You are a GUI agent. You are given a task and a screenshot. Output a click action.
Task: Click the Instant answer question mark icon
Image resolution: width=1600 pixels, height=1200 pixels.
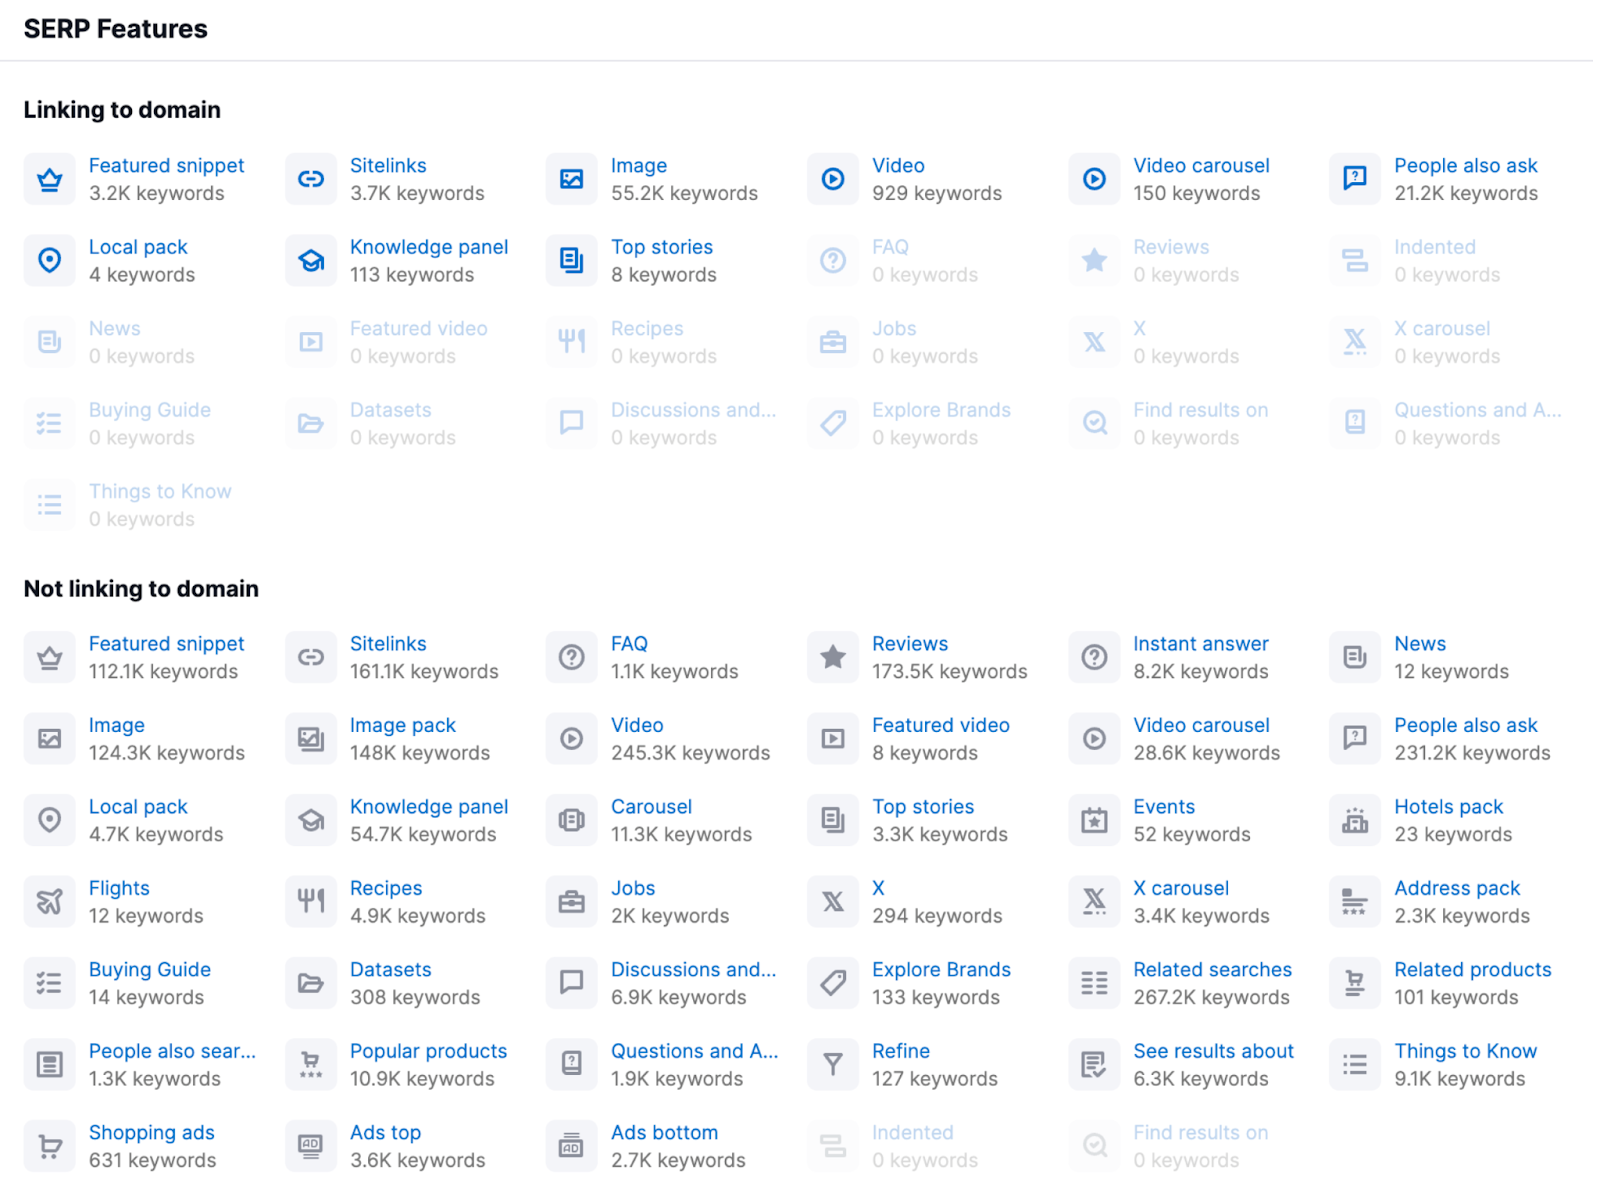1094,658
